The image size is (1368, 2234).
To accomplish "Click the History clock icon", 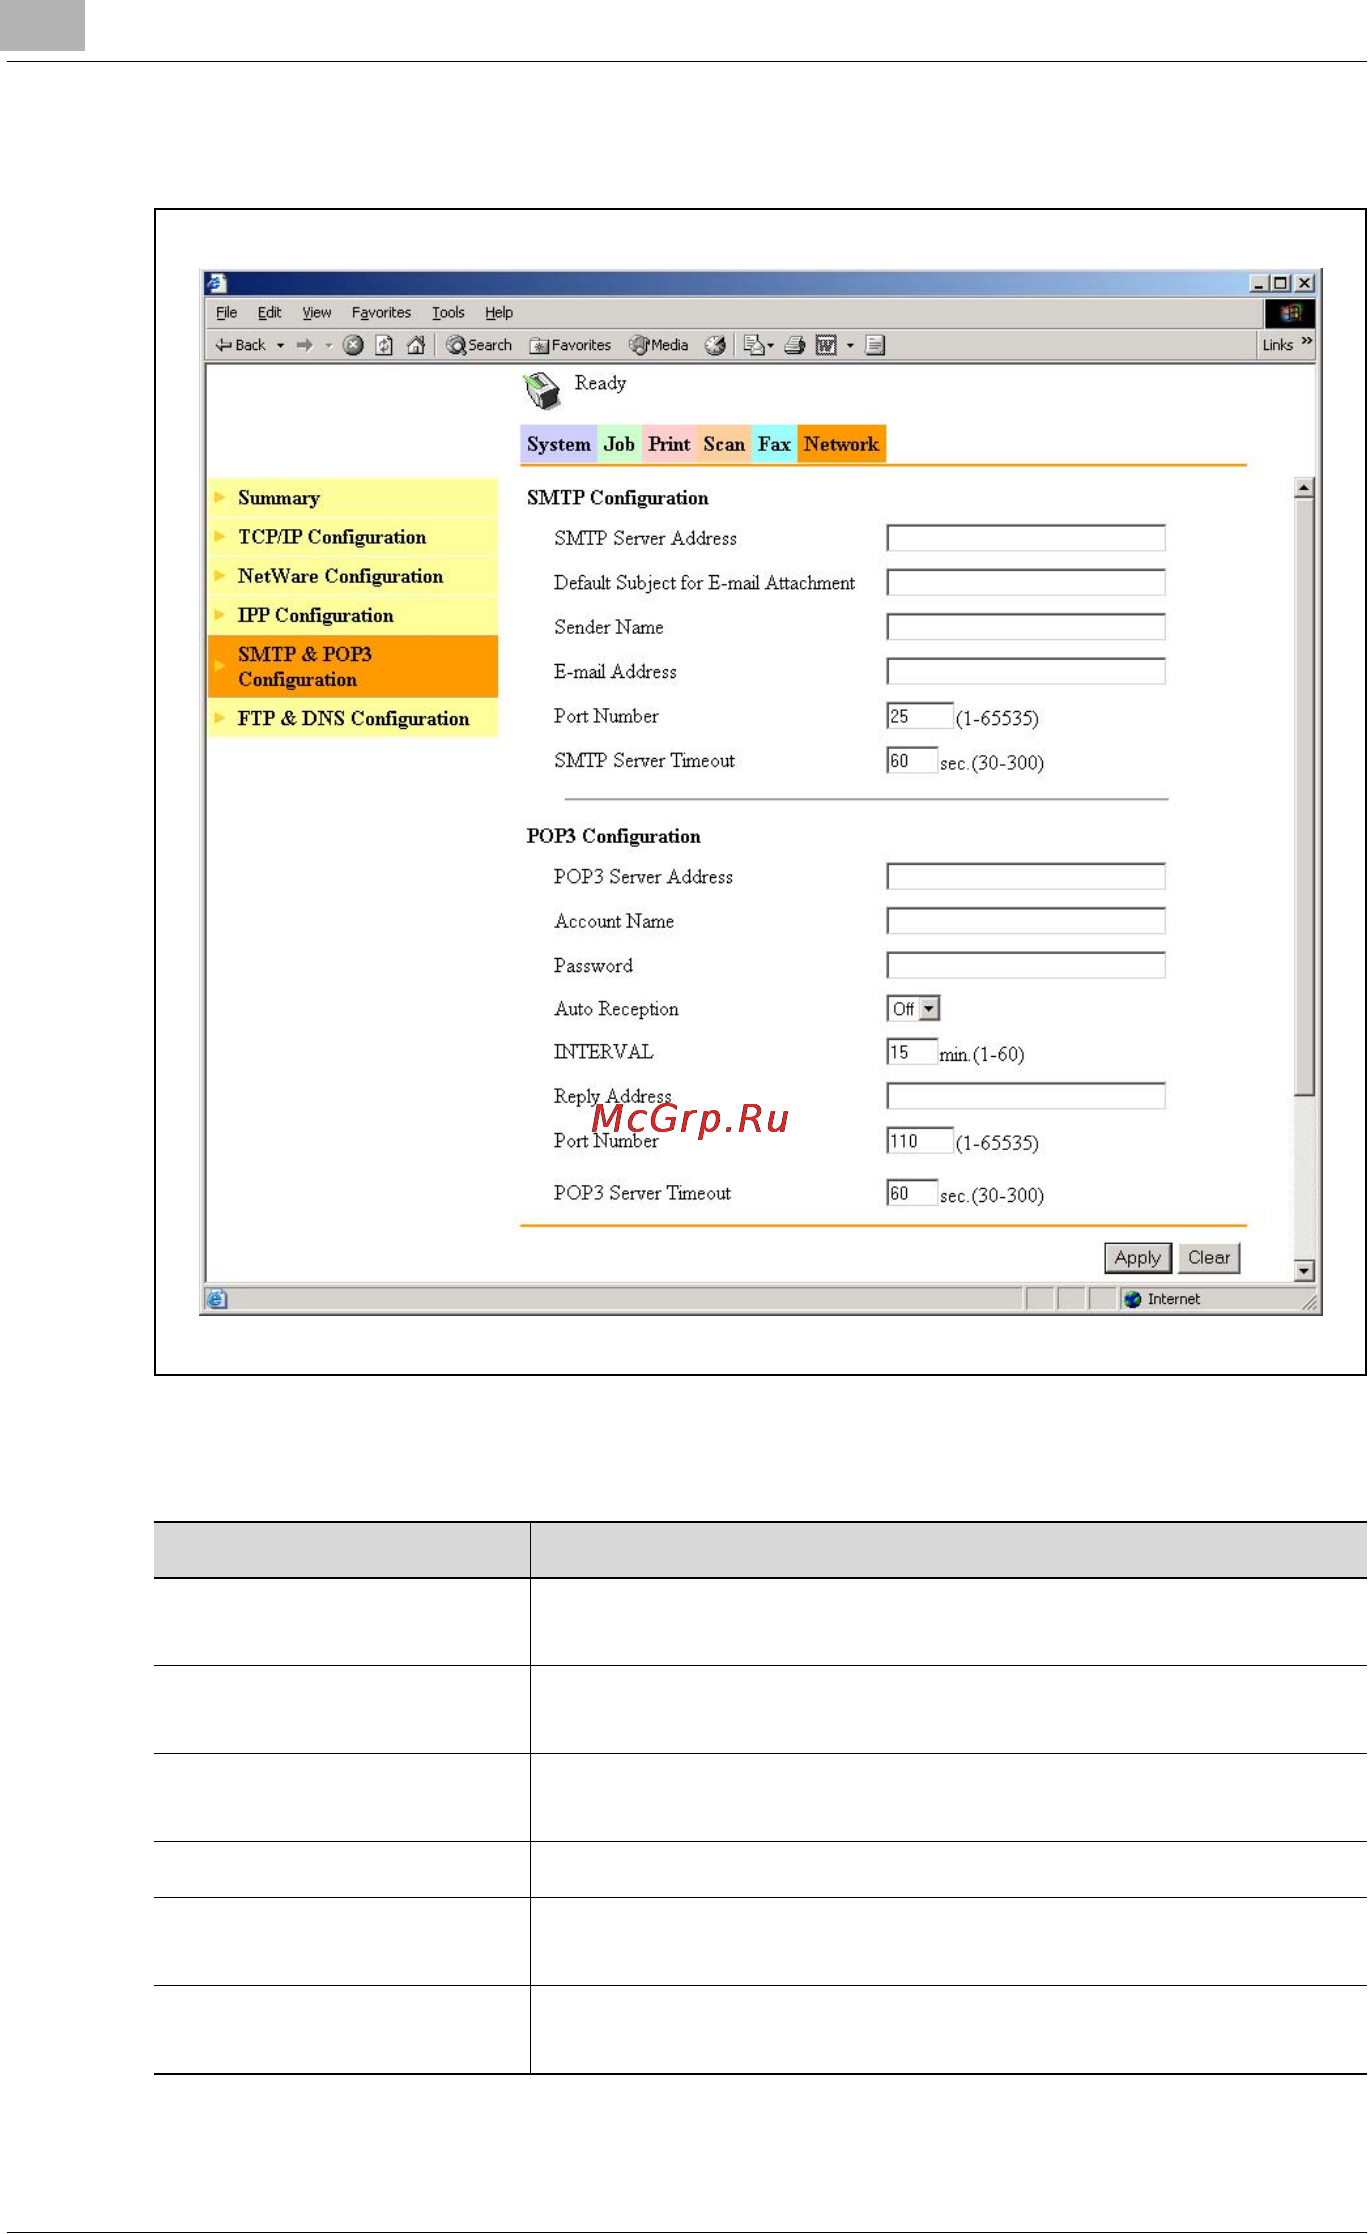I will tap(715, 345).
